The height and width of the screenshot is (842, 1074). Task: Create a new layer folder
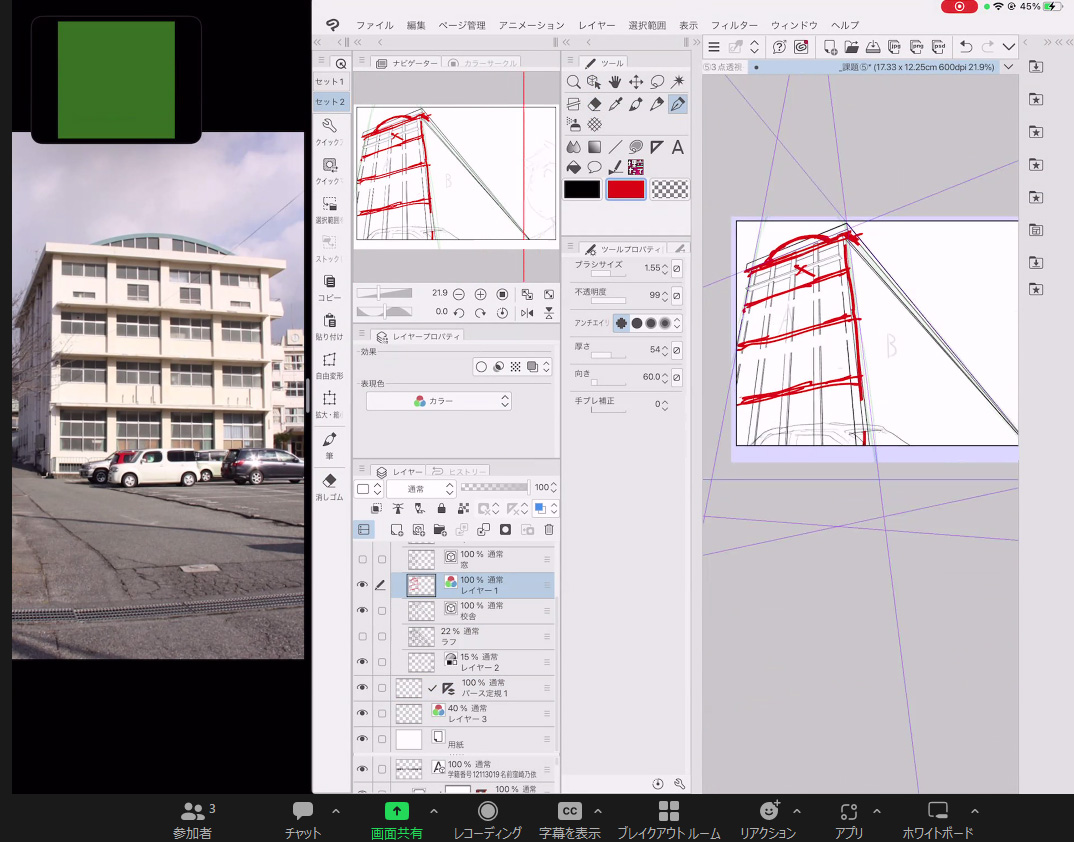(x=440, y=530)
